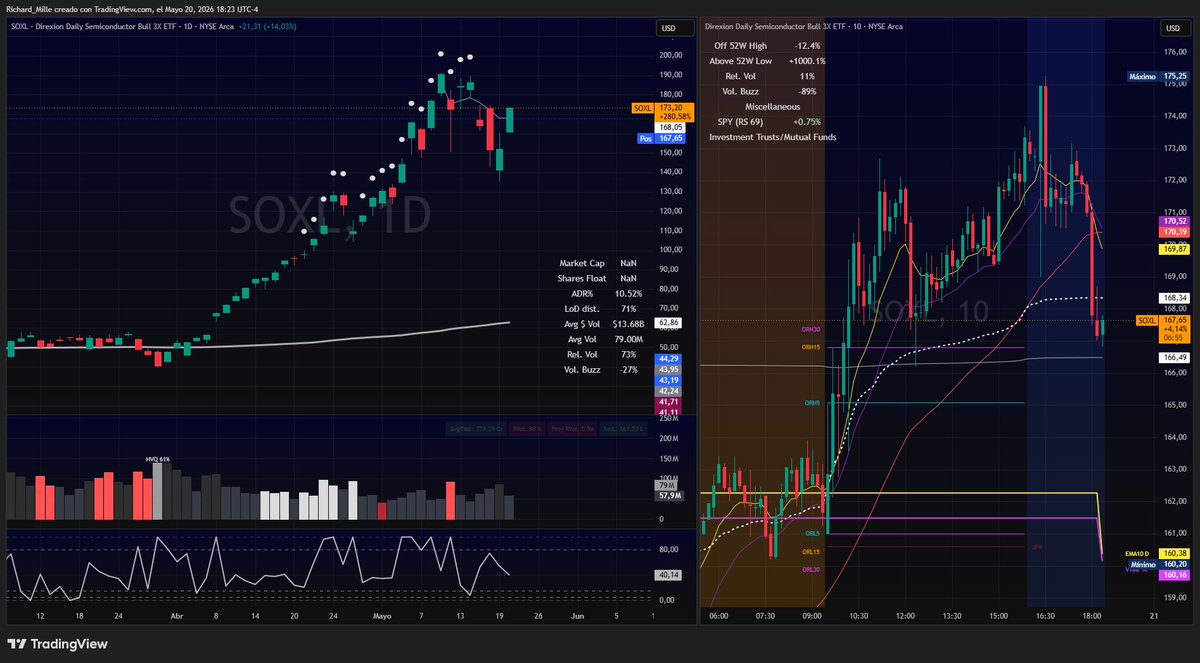1200x663 pixels.
Task: Click the 166,49 price label
Action: 1174,357
